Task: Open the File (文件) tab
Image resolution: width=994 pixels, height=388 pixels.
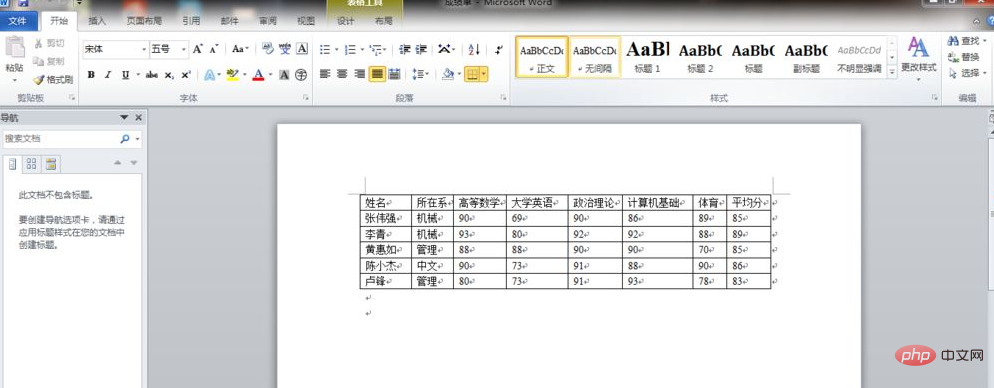Action: (x=17, y=21)
